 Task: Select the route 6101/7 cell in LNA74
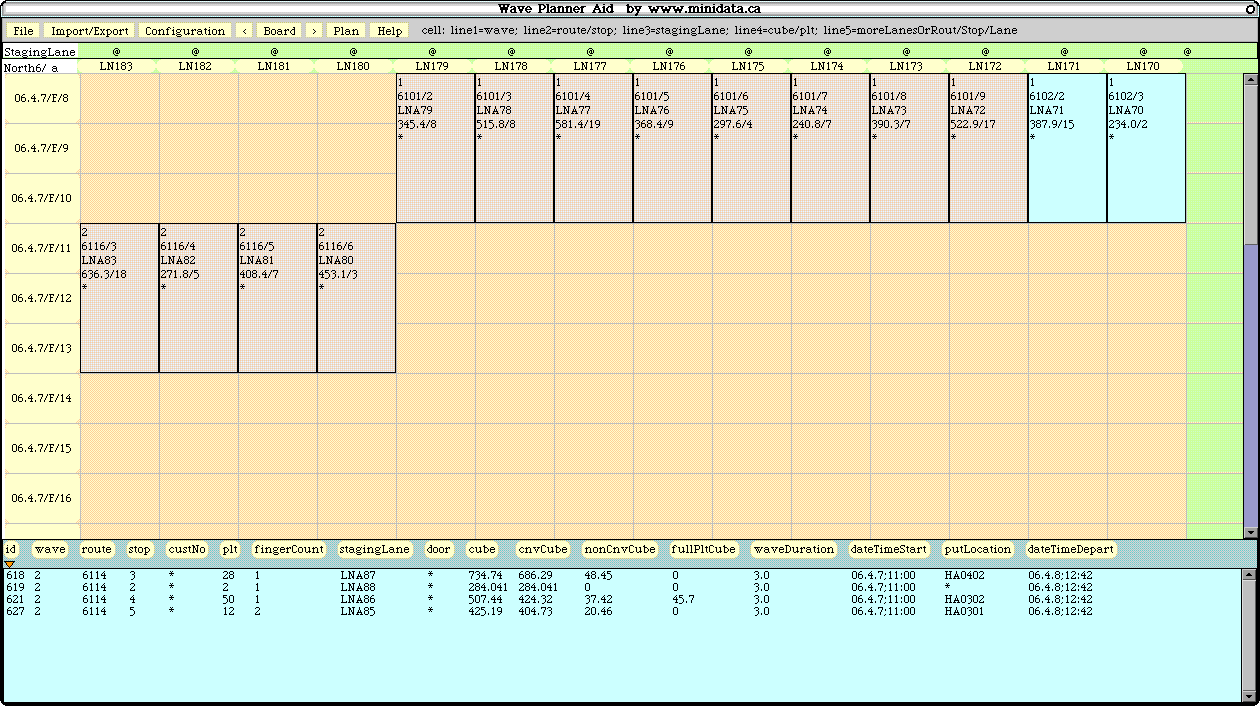click(830, 148)
